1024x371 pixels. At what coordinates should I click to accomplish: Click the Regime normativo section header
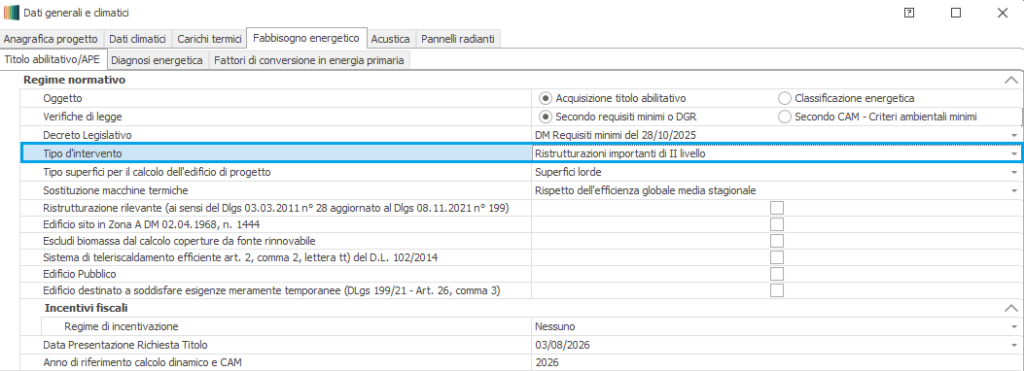click(74, 80)
